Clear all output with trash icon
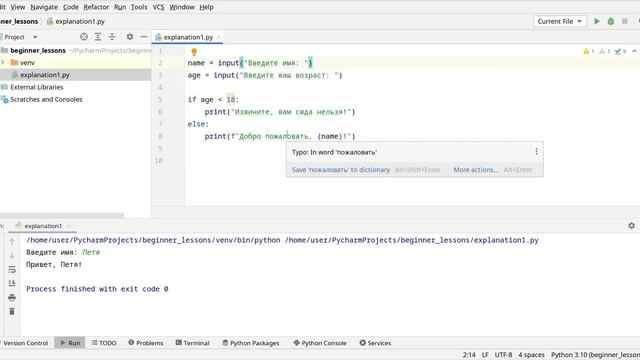Viewport: 640px width, 360px height. pos(12,311)
